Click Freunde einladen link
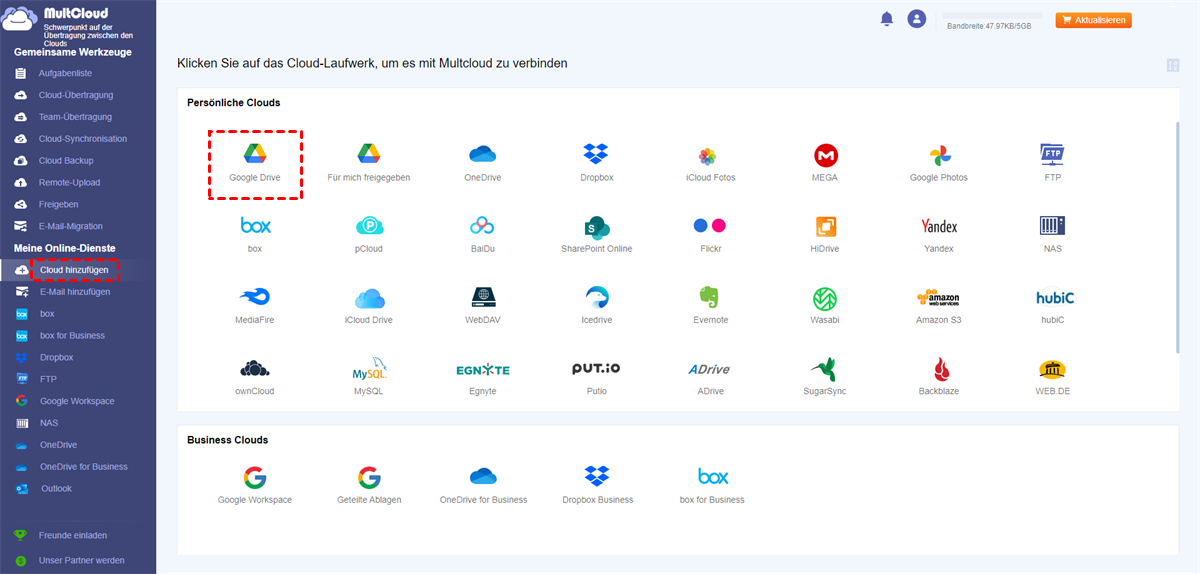1200x574 pixels. pyautogui.click(x=73, y=535)
